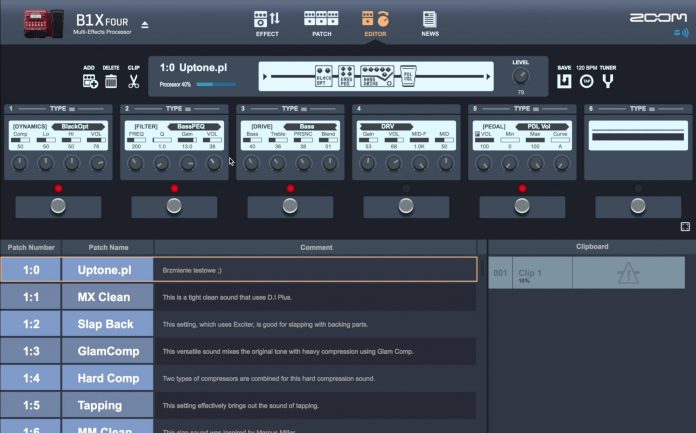Viewport: 696px width, 433px height.
Task: Open the 120 BPM tempo setting
Action: 586,81
